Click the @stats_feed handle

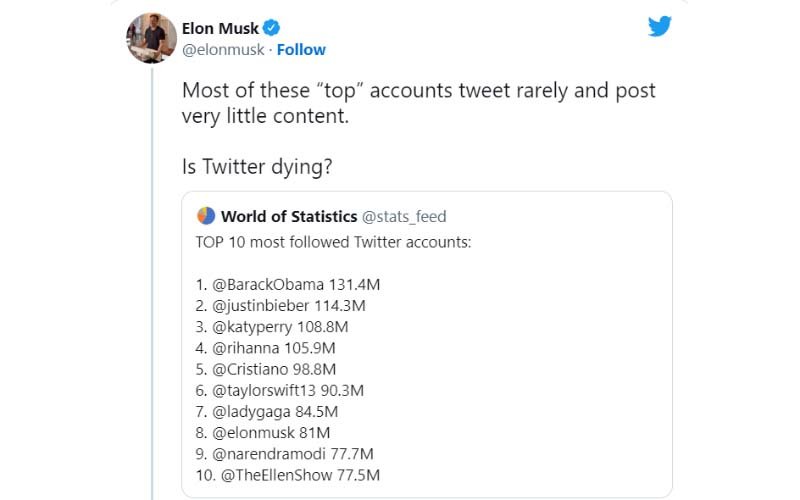(x=403, y=217)
